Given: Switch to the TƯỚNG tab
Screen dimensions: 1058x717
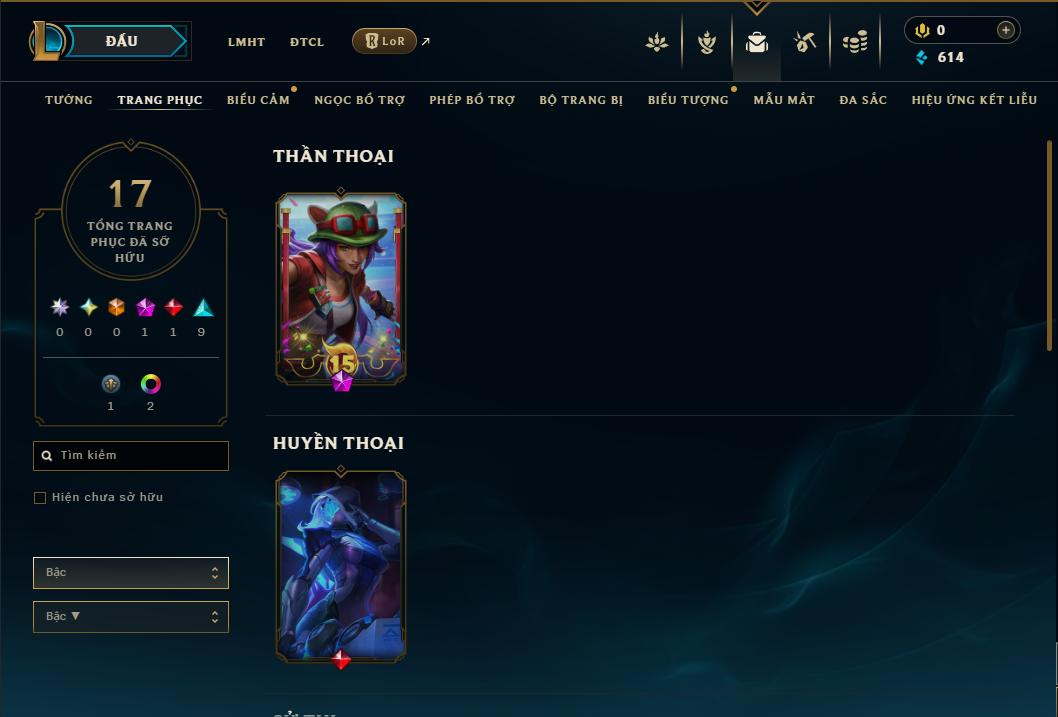Looking at the screenshot, I should (69, 100).
